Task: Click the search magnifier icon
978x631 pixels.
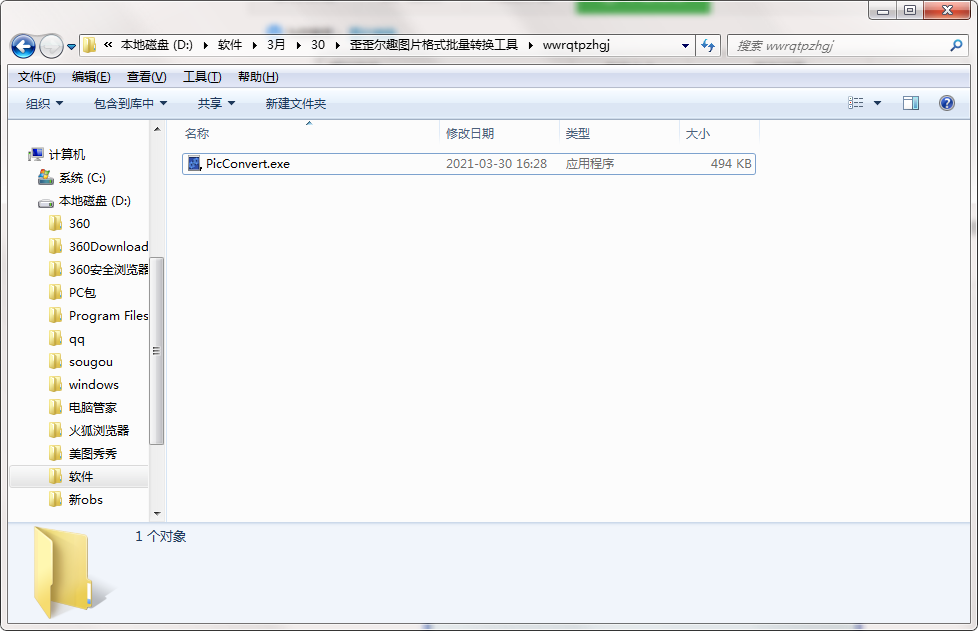Action: [x=956, y=46]
